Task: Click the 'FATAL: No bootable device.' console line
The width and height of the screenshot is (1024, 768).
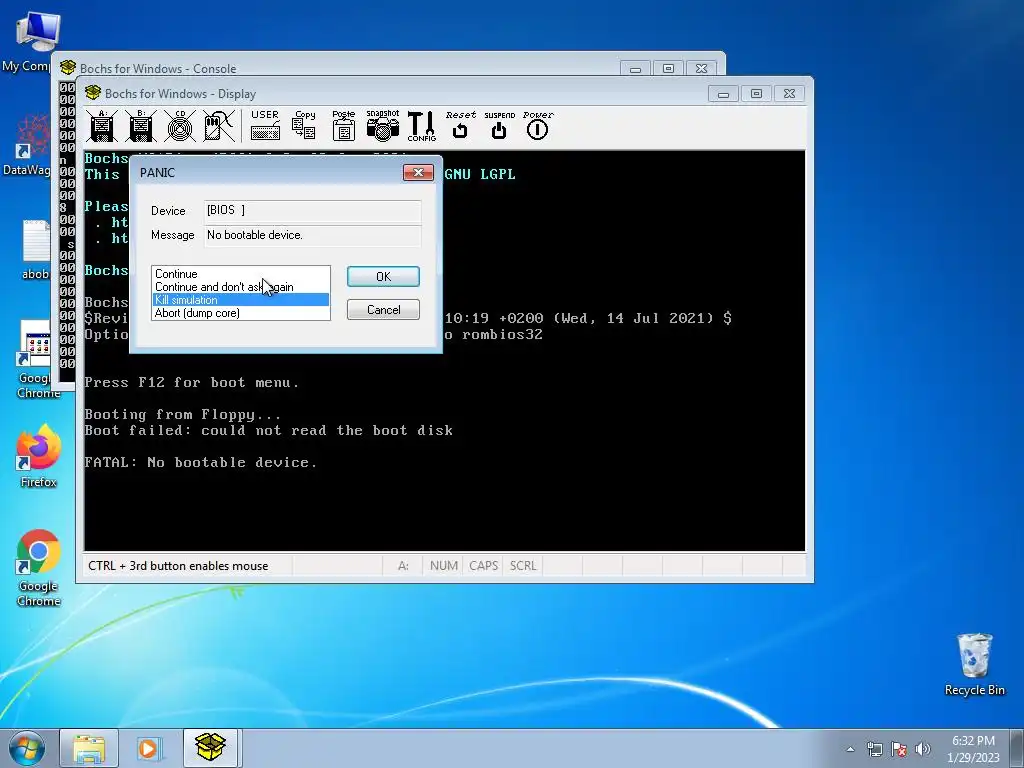Action: (200, 462)
